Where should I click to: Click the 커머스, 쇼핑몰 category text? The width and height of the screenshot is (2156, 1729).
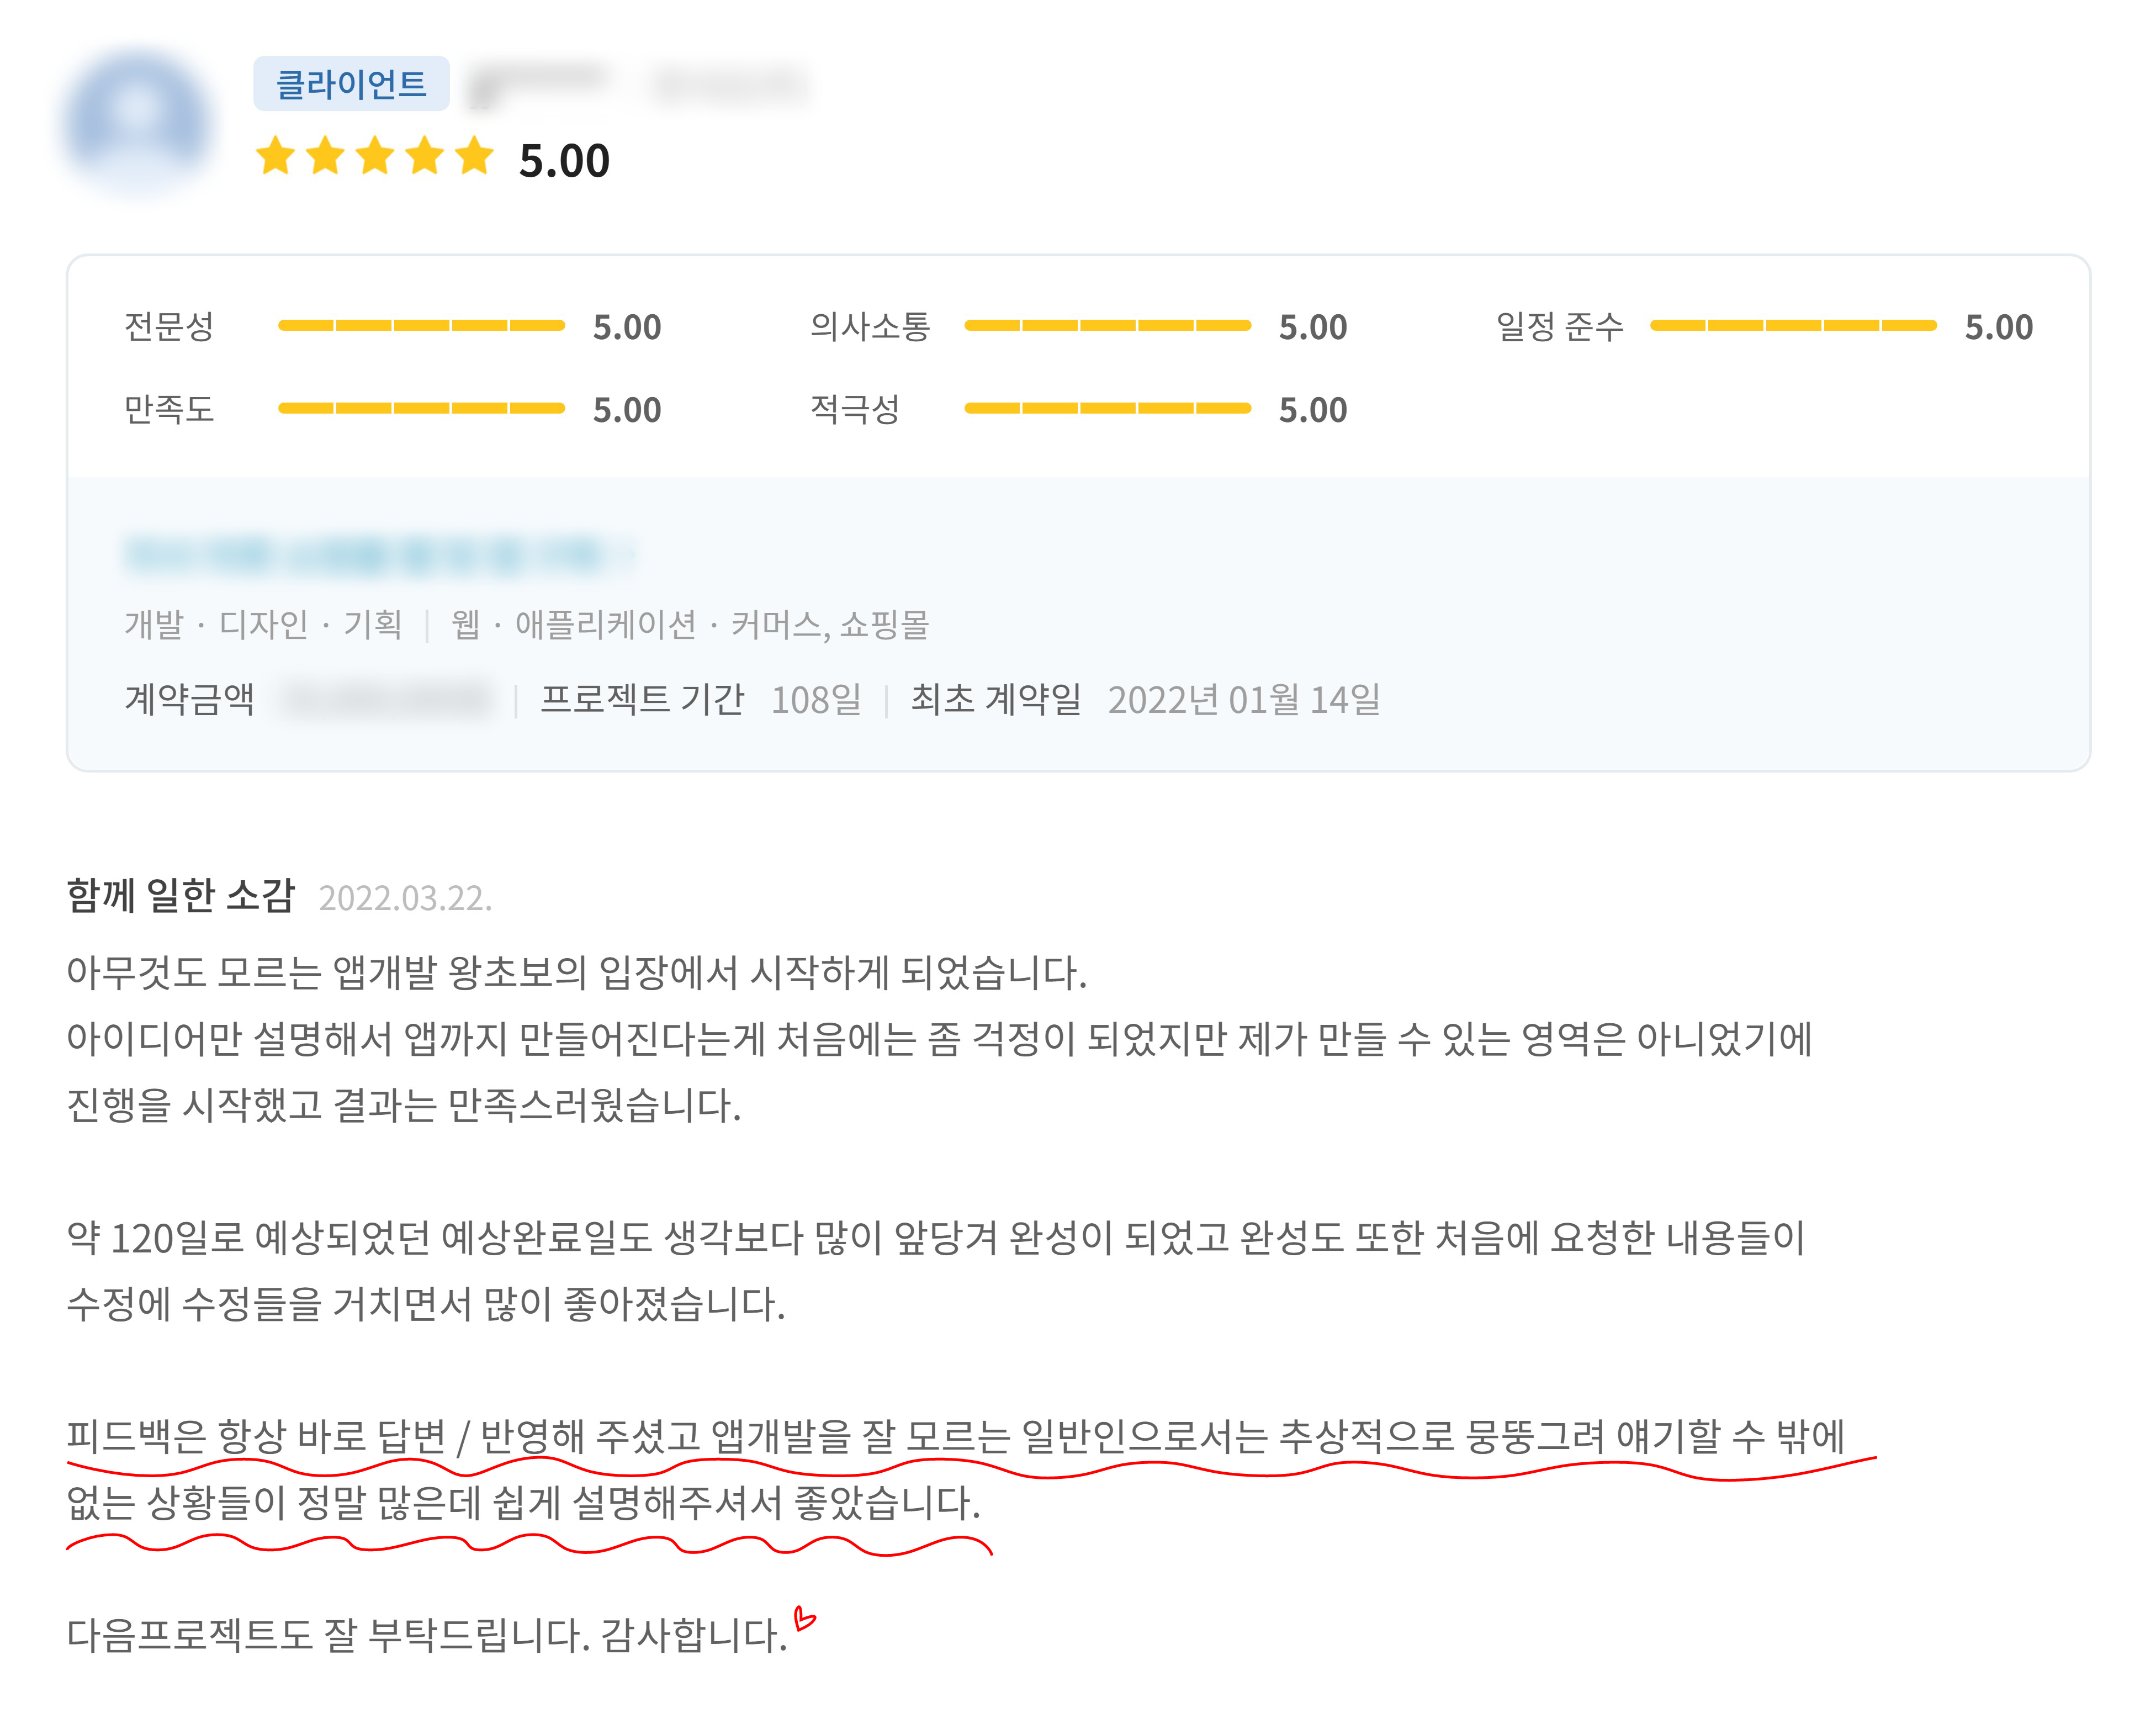[x=830, y=625]
